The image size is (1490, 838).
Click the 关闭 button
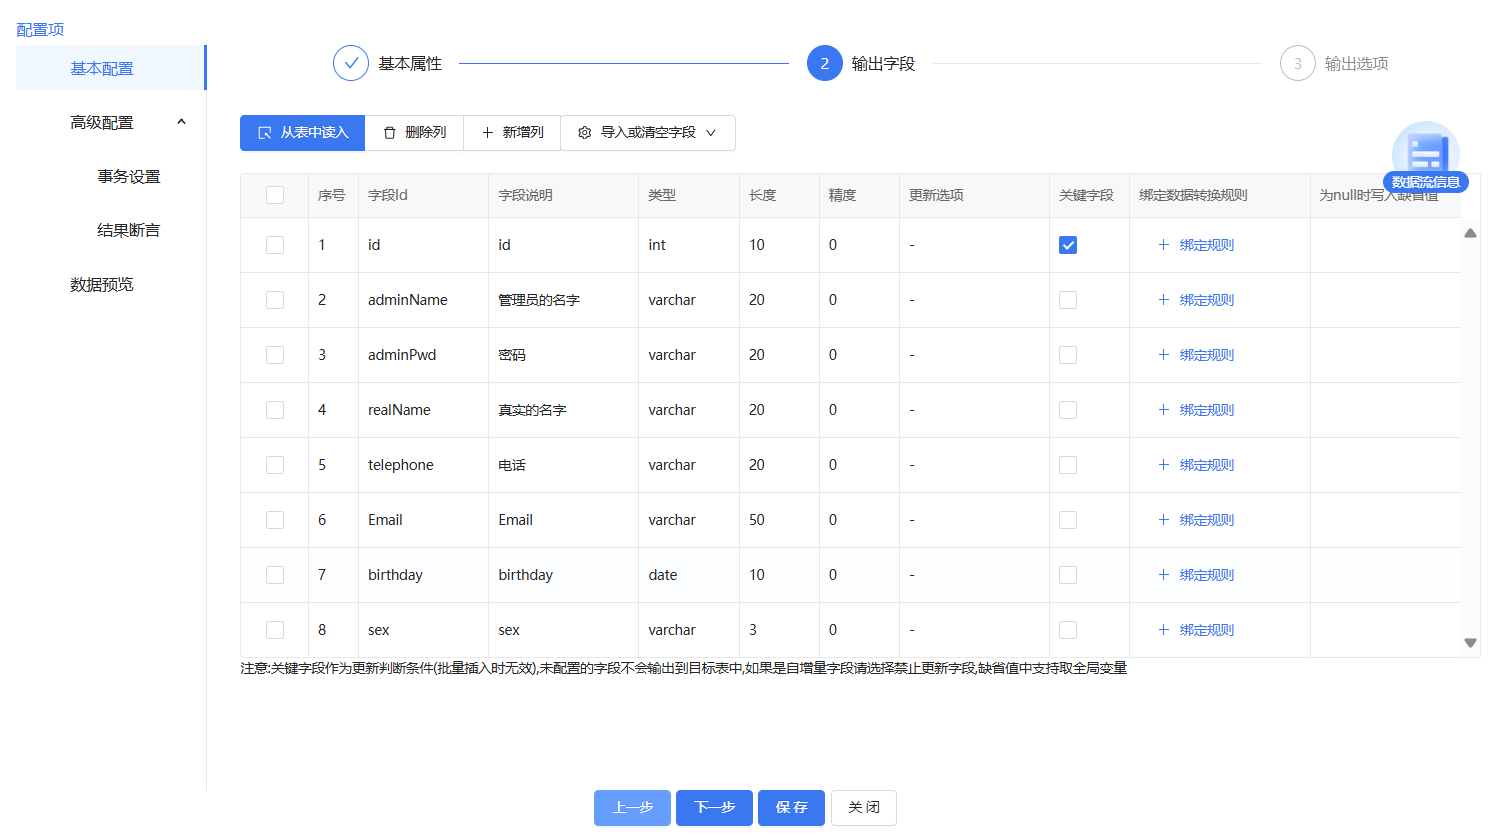[864, 808]
